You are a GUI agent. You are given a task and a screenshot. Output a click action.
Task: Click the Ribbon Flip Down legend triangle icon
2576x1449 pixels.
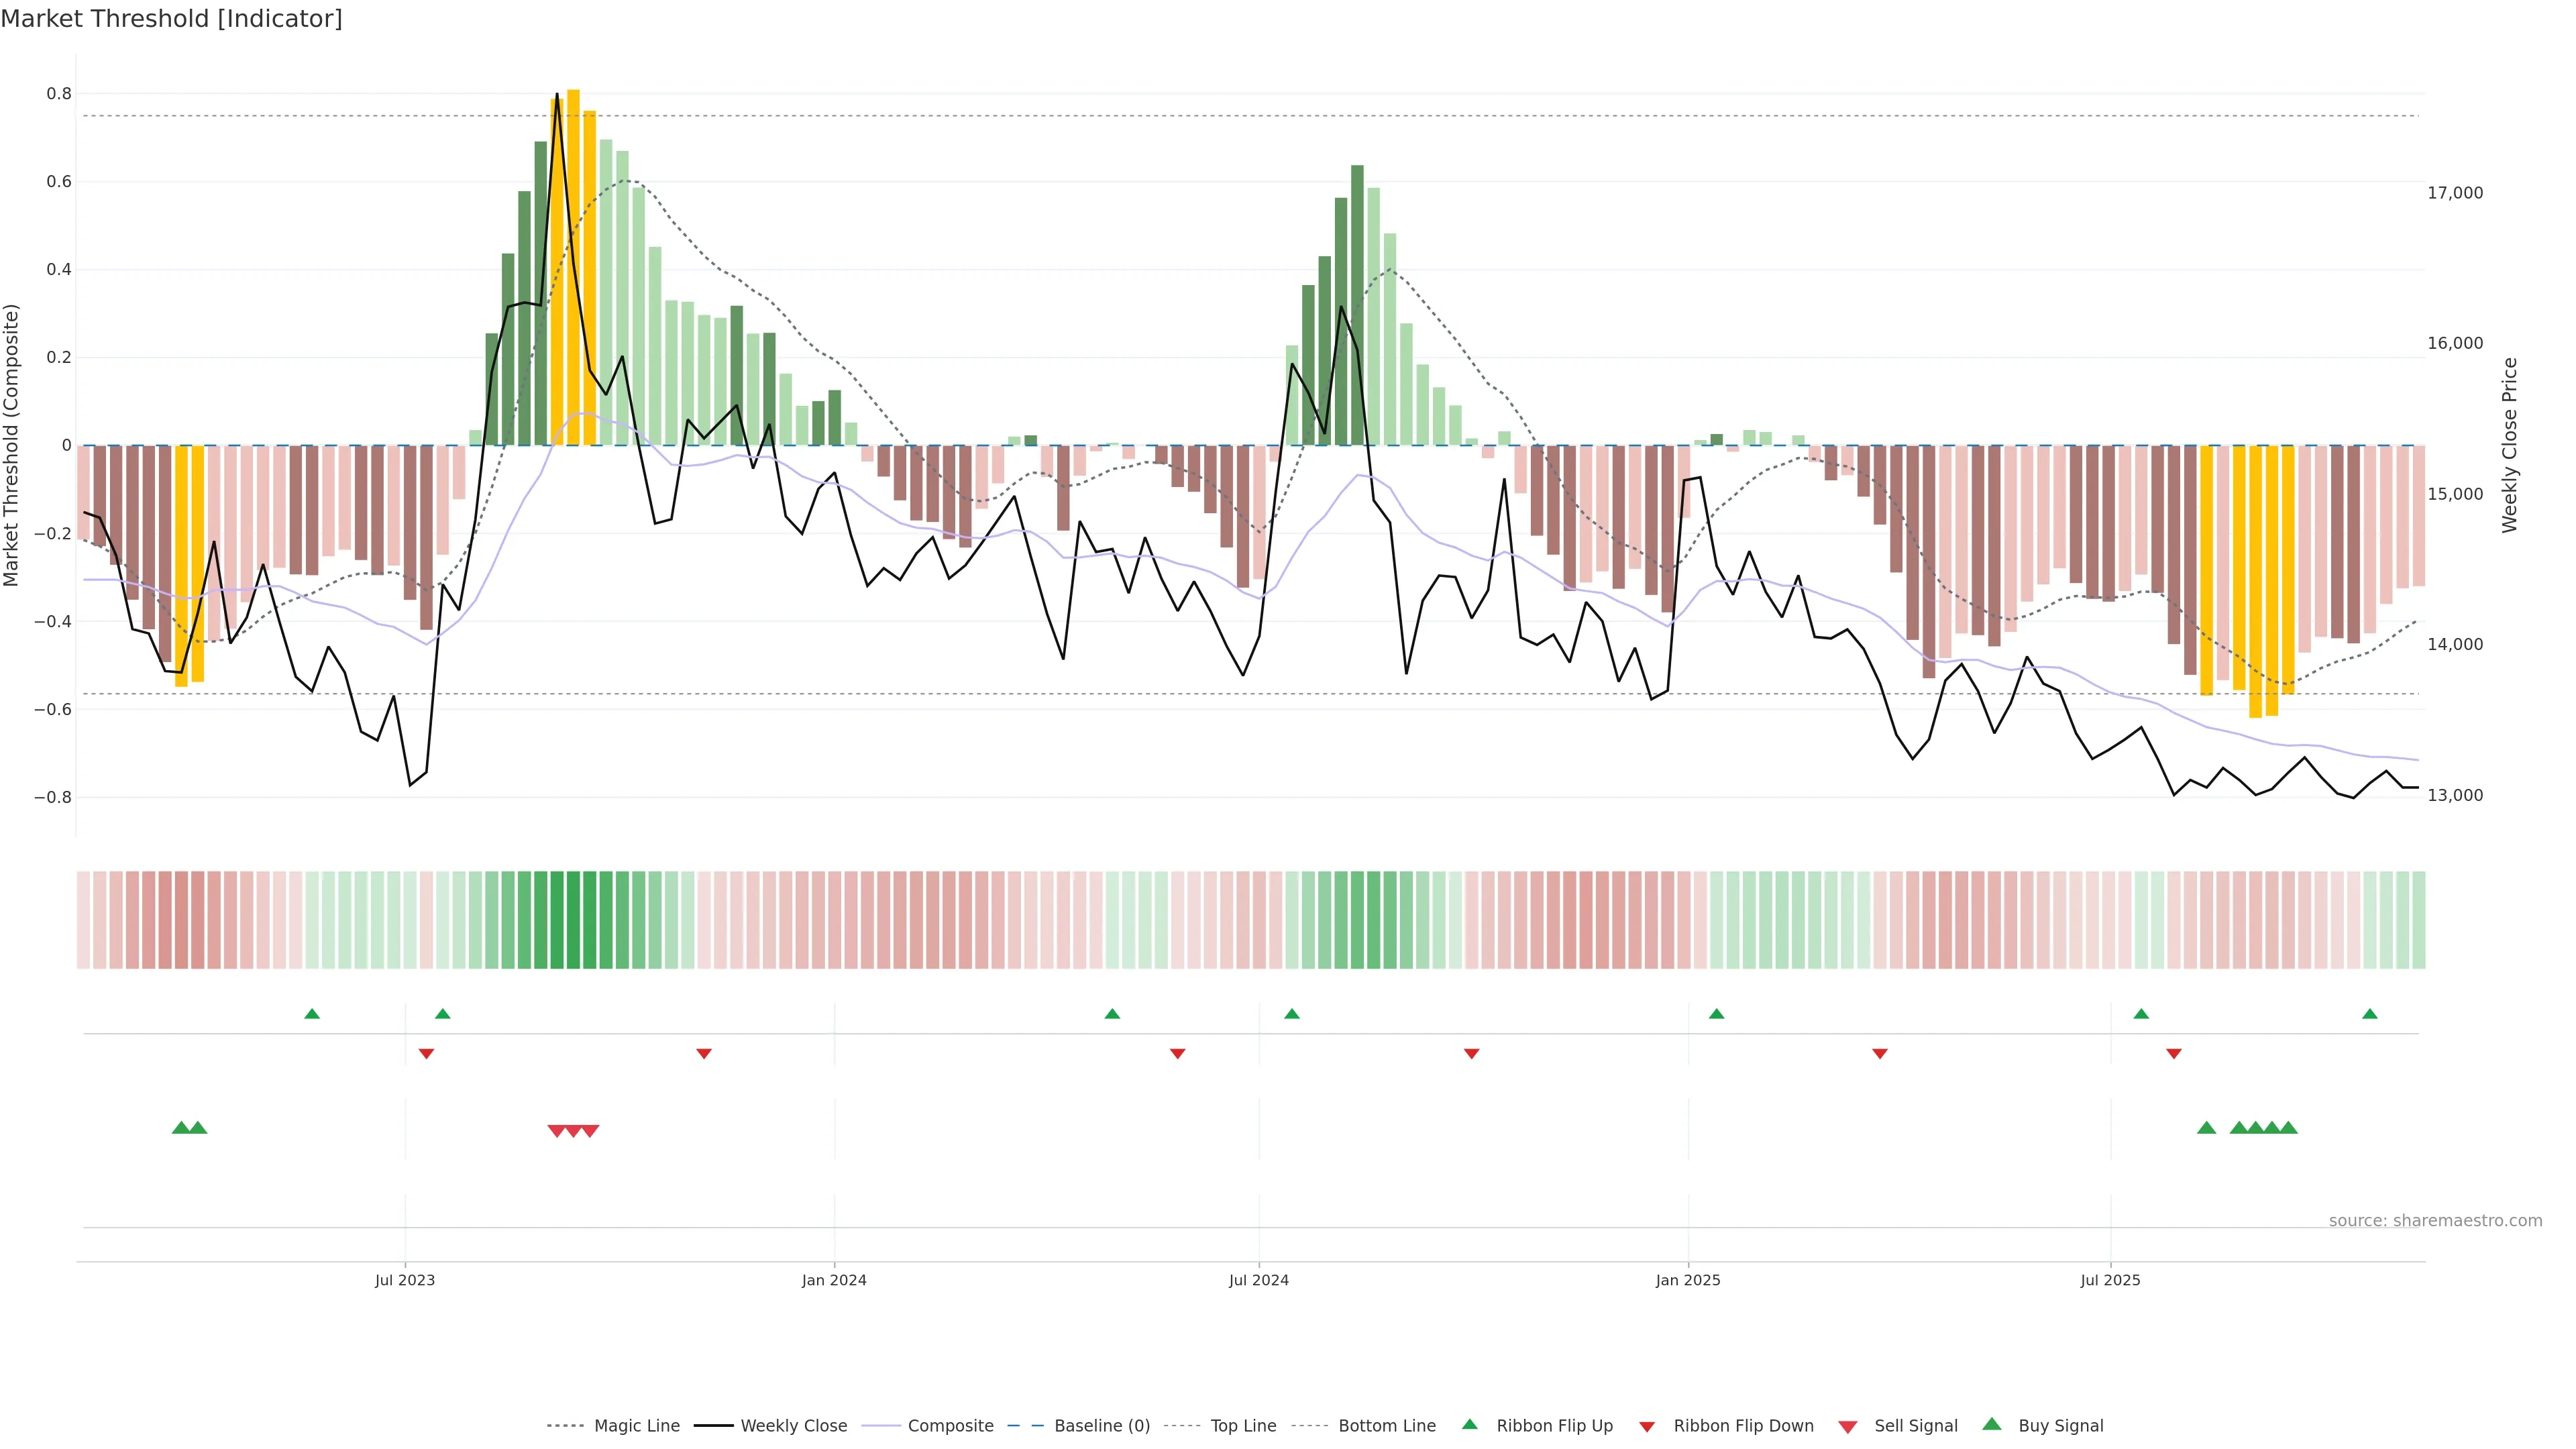pyautogui.click(x=1647, y=1427)
